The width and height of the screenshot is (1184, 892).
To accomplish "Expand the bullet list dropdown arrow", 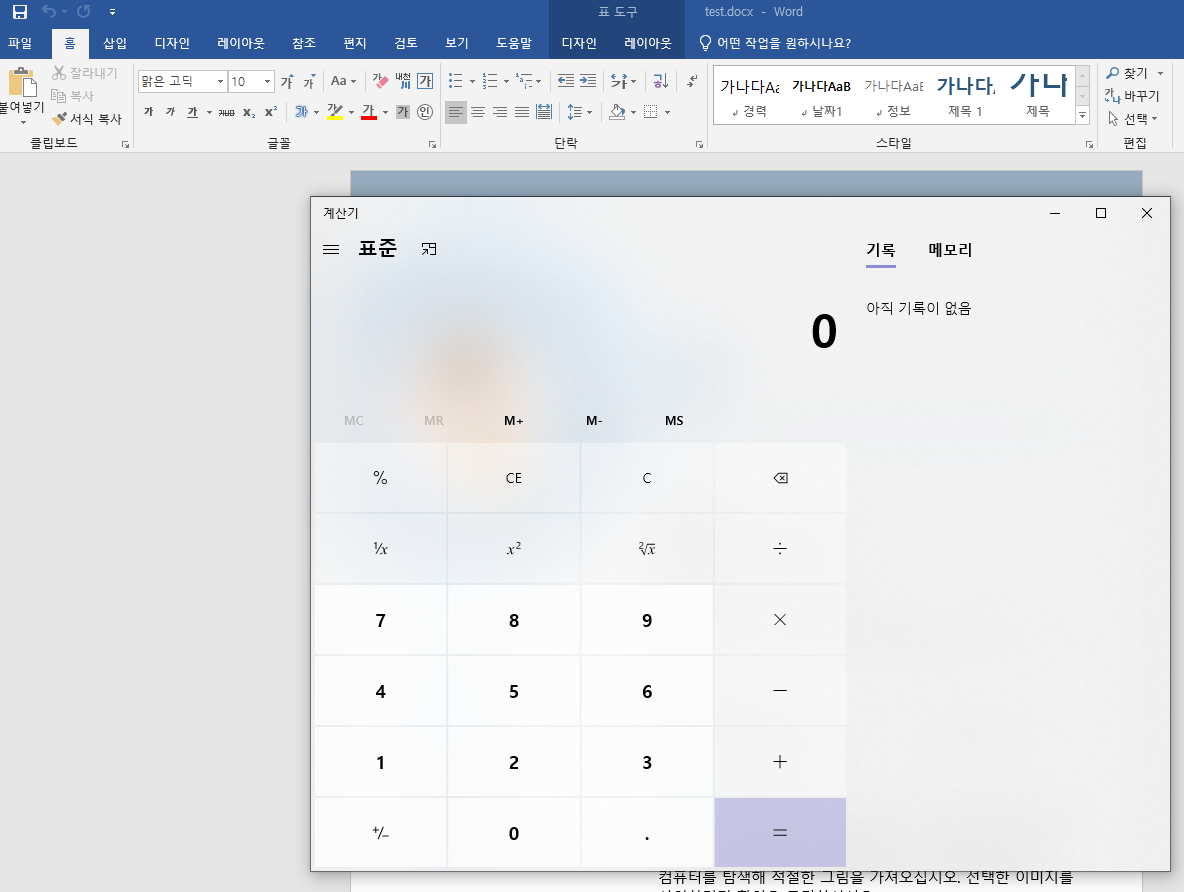I will coord(472,82).
